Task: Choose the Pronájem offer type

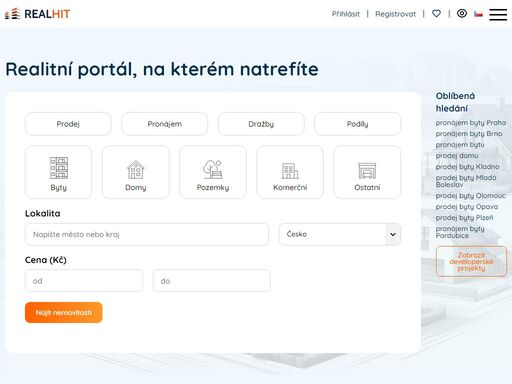Action: (165, 124)
